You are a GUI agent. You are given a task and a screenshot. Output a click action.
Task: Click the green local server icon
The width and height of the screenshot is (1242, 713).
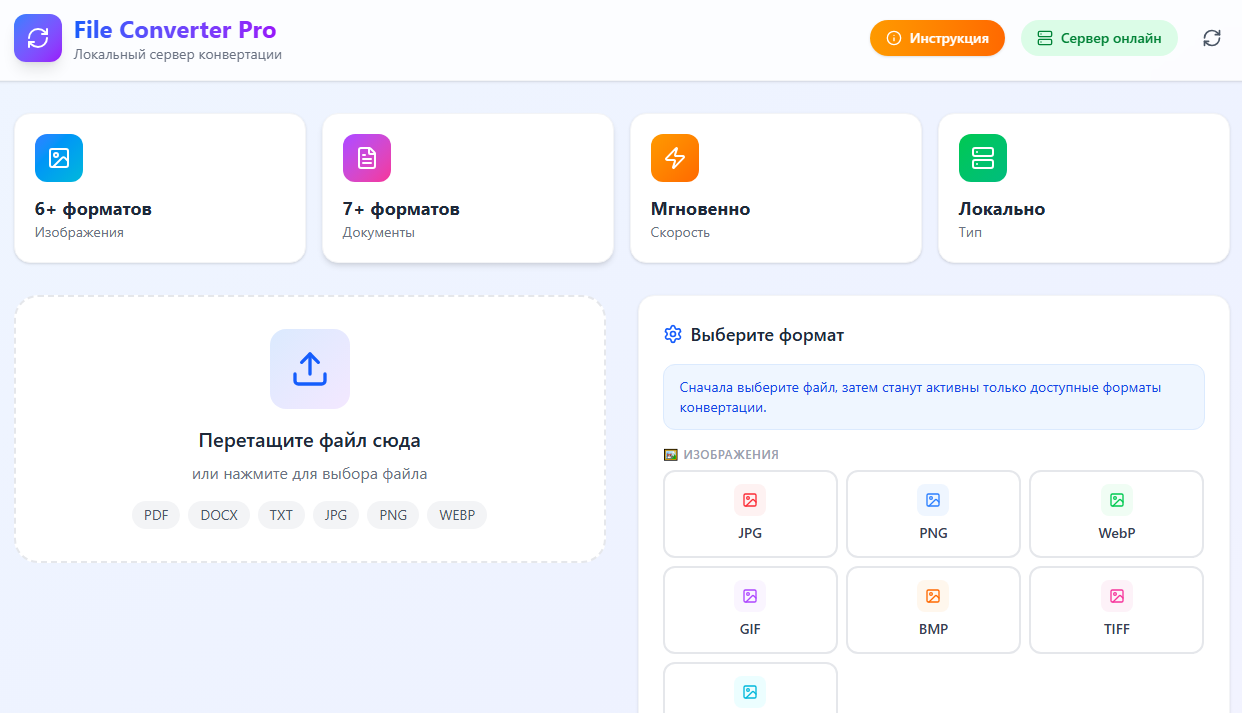click(983, 158)
